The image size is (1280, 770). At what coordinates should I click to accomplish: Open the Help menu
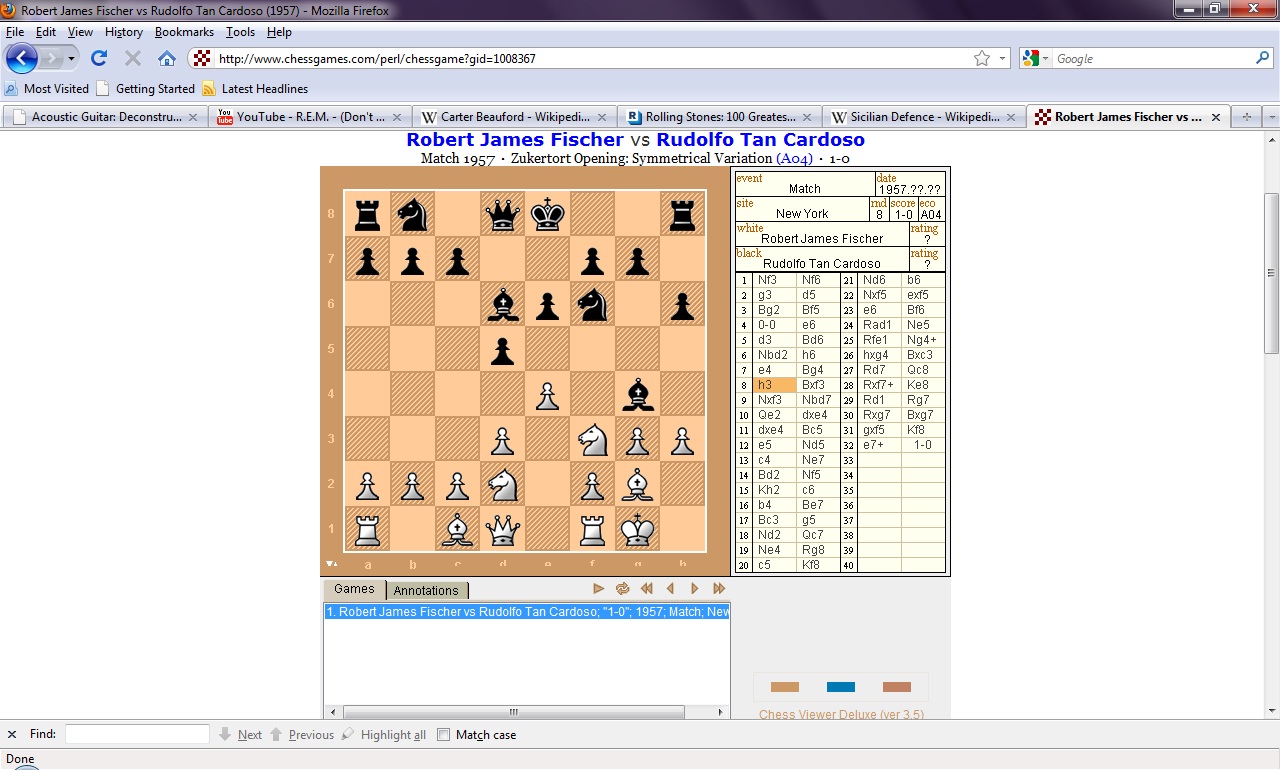pos(279,32)
